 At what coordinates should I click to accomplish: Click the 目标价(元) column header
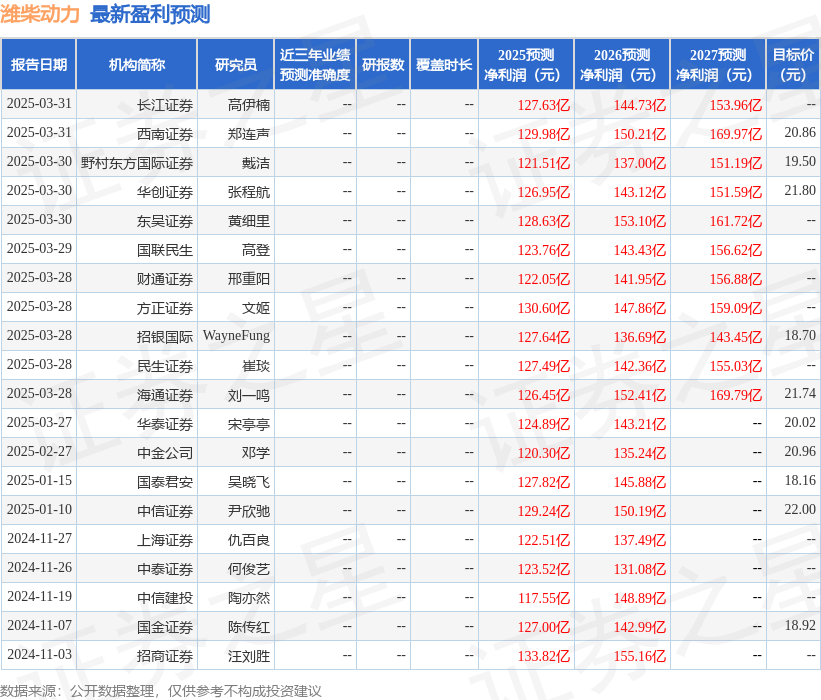click(793, 64)
